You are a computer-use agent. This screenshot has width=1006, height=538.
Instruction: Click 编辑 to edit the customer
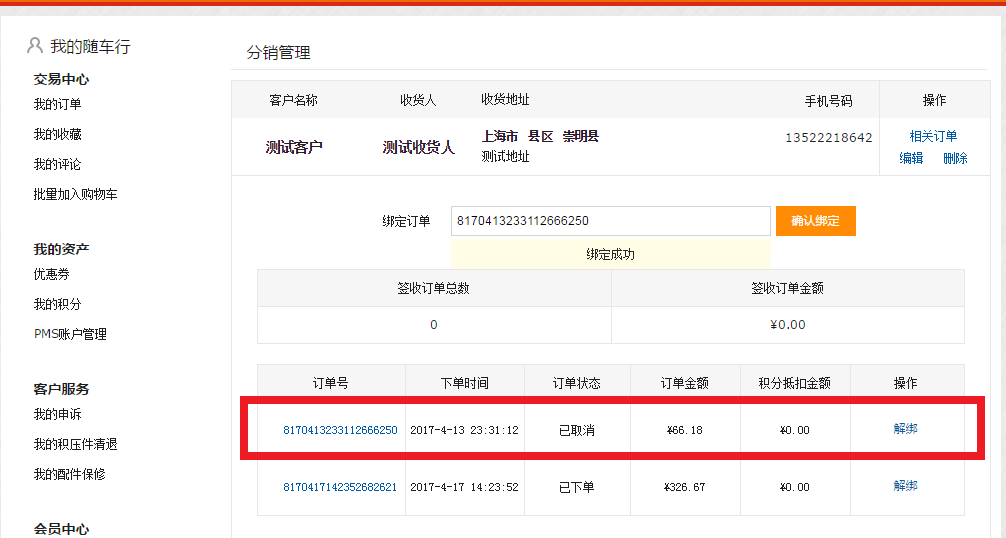911,158
